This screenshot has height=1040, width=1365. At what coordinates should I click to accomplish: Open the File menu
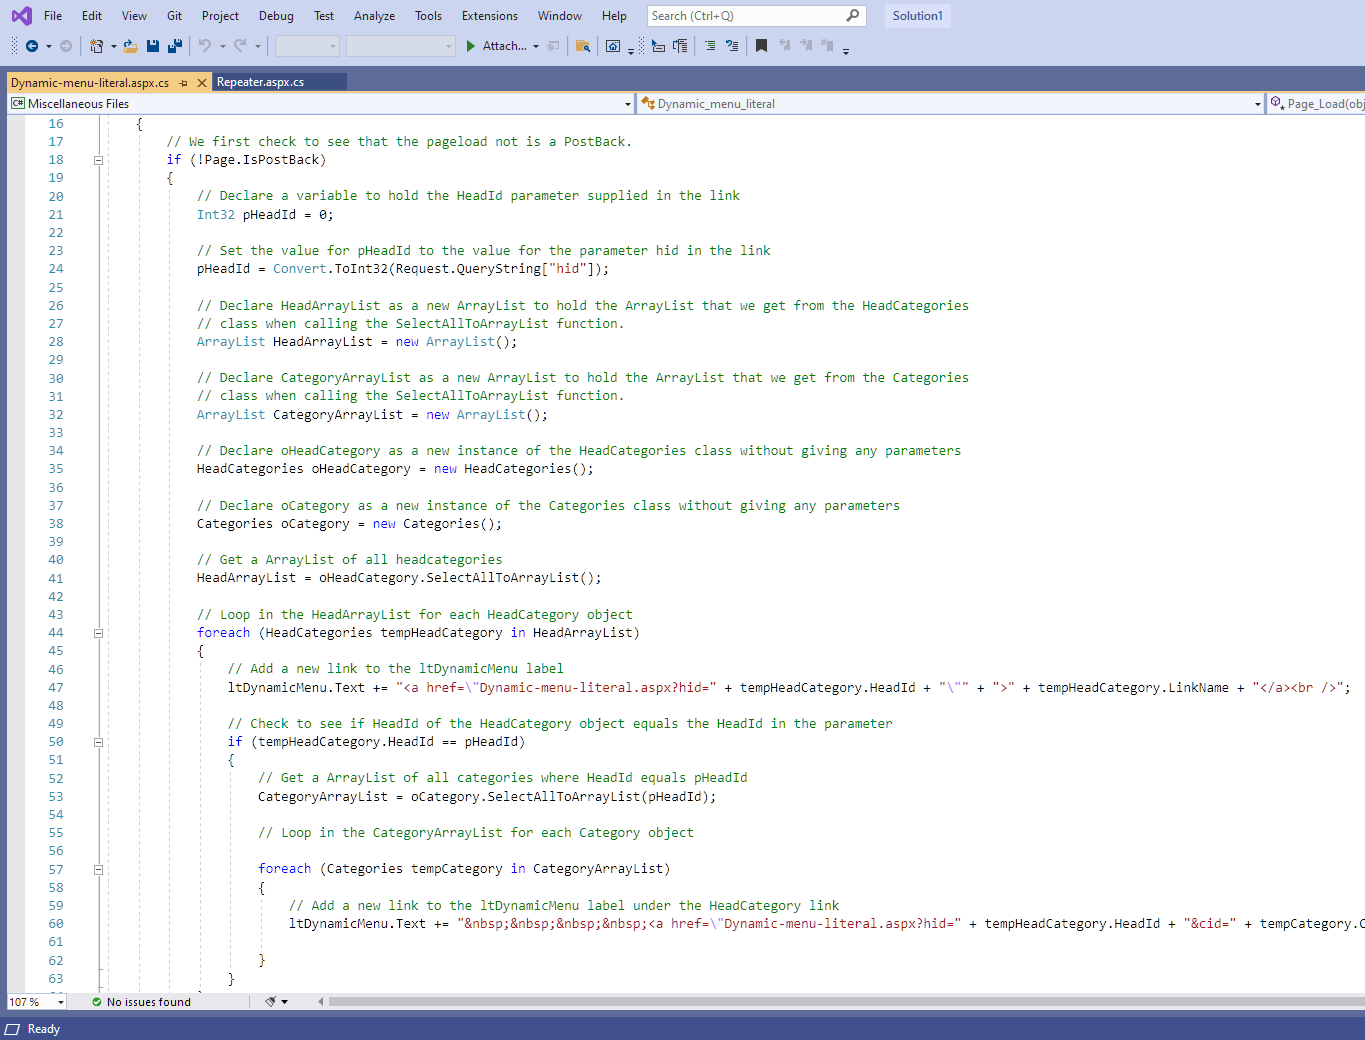(x=53, y=16)
